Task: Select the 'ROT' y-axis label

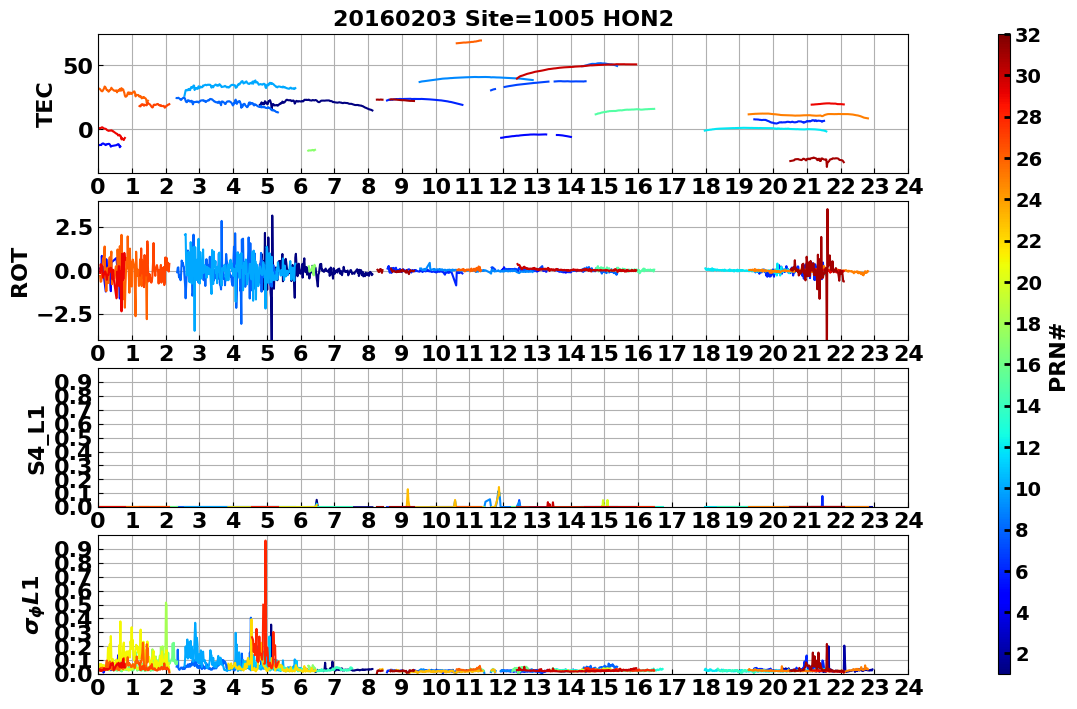Action: point(20,273)
